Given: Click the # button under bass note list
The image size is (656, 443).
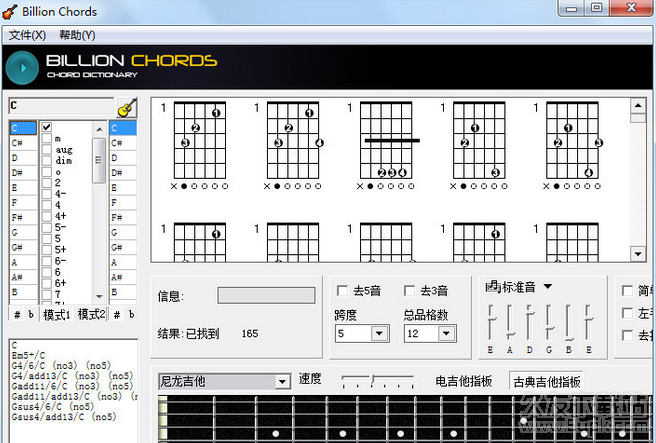Looking at the screenshot, I should tap(117, 315).
